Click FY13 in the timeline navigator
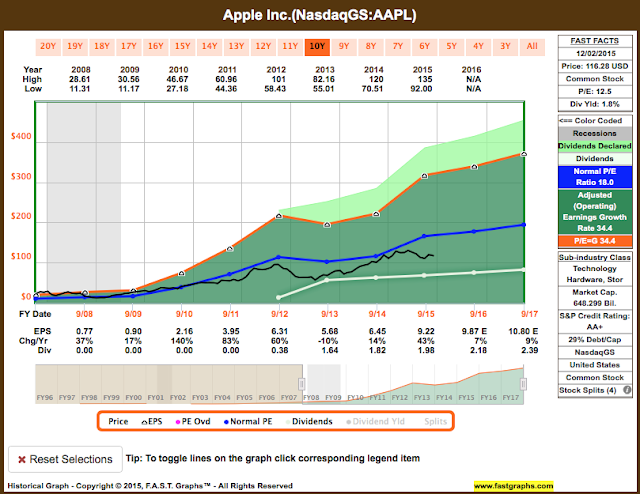 coord(422,397)
